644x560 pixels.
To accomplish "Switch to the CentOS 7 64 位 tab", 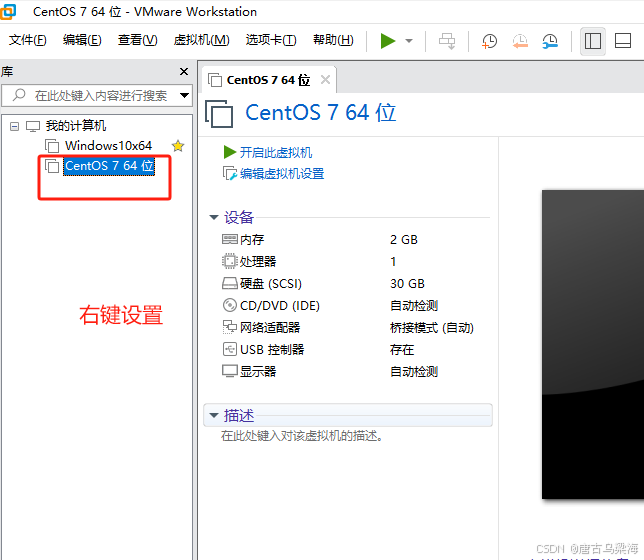I will (268, 80).
